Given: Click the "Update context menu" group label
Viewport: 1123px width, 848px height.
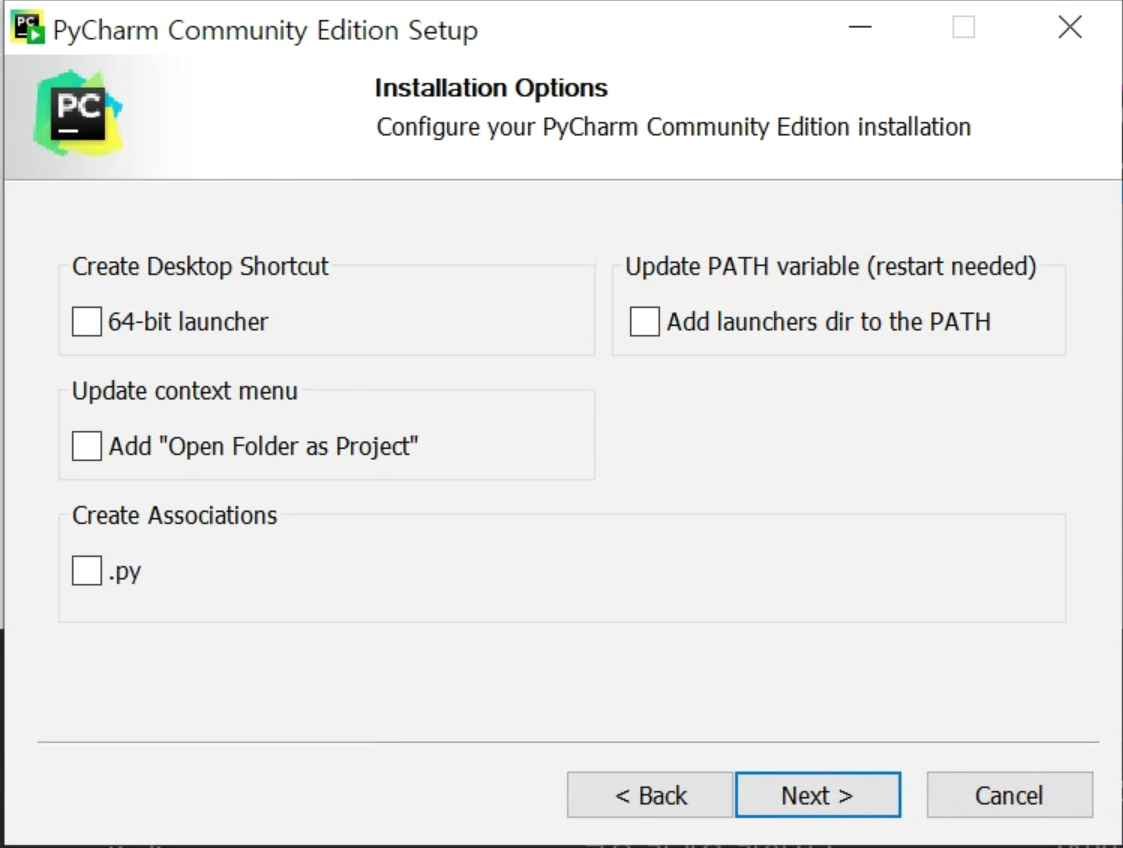Looking at the screenshot, I should [x=185, y=391].
